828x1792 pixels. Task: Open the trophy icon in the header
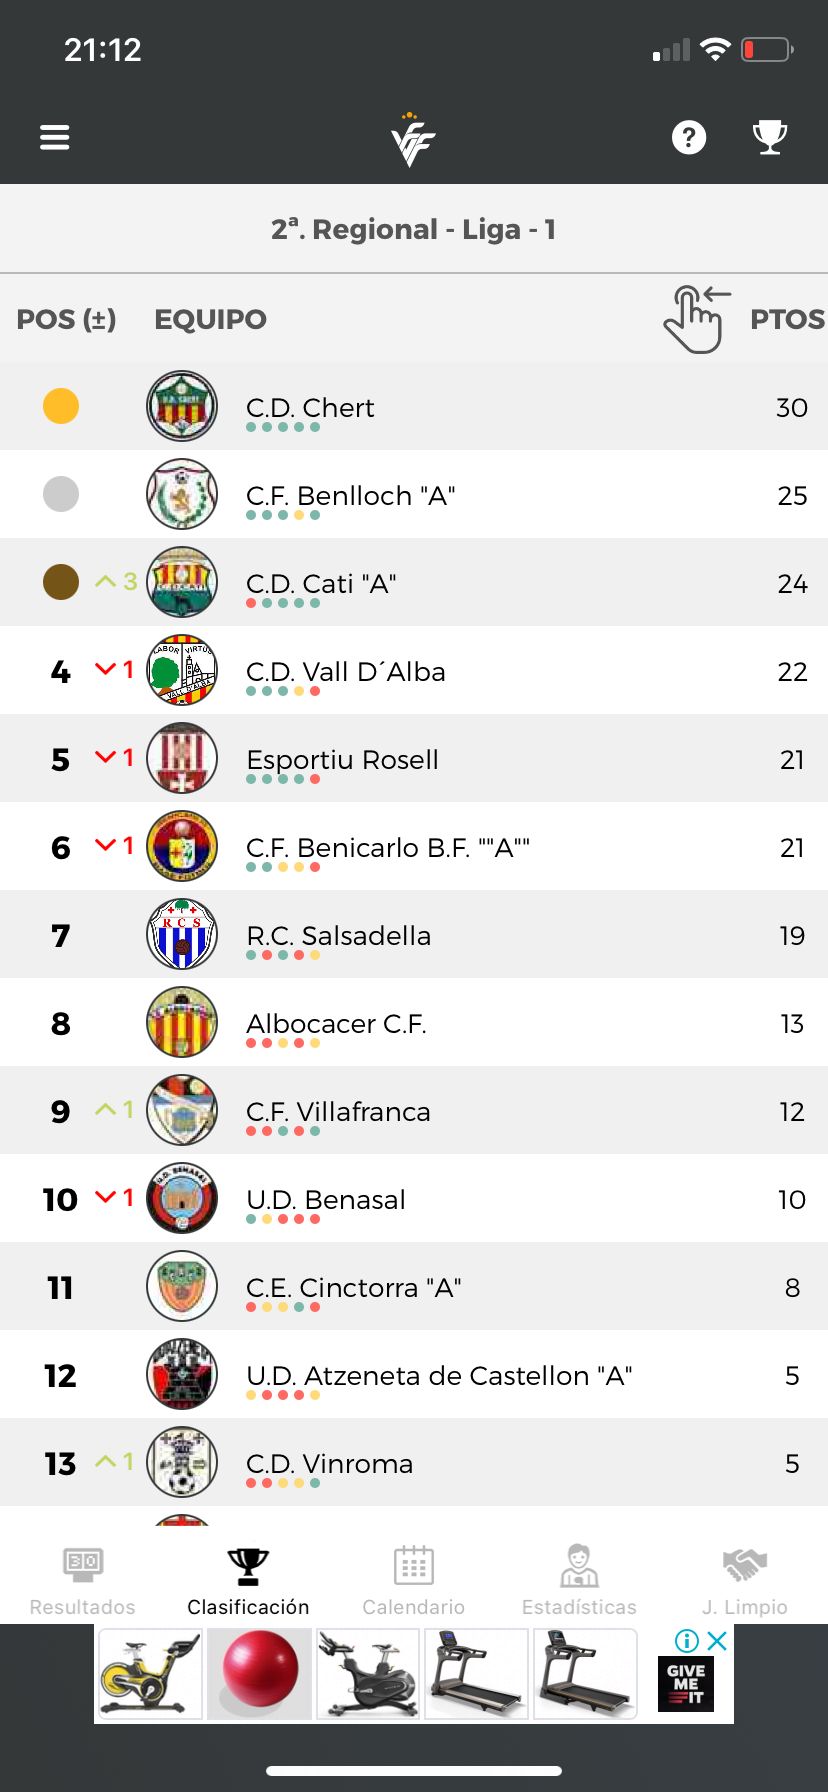pyautogui.click(x=770, y=137)
